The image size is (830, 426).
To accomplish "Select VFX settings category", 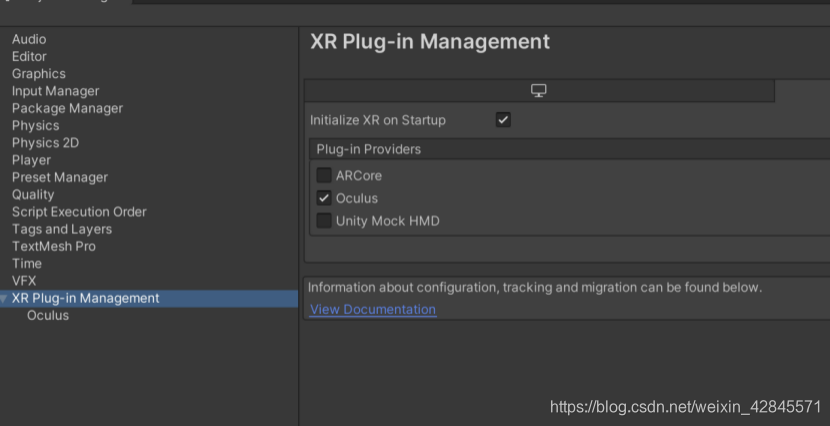I will click(x=24, y=281).
